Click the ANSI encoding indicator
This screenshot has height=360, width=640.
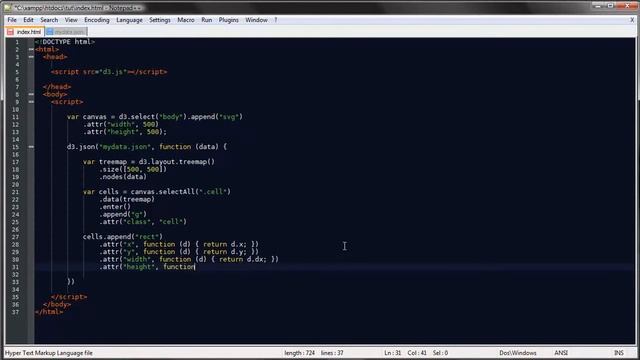click(x=561, y=353)
